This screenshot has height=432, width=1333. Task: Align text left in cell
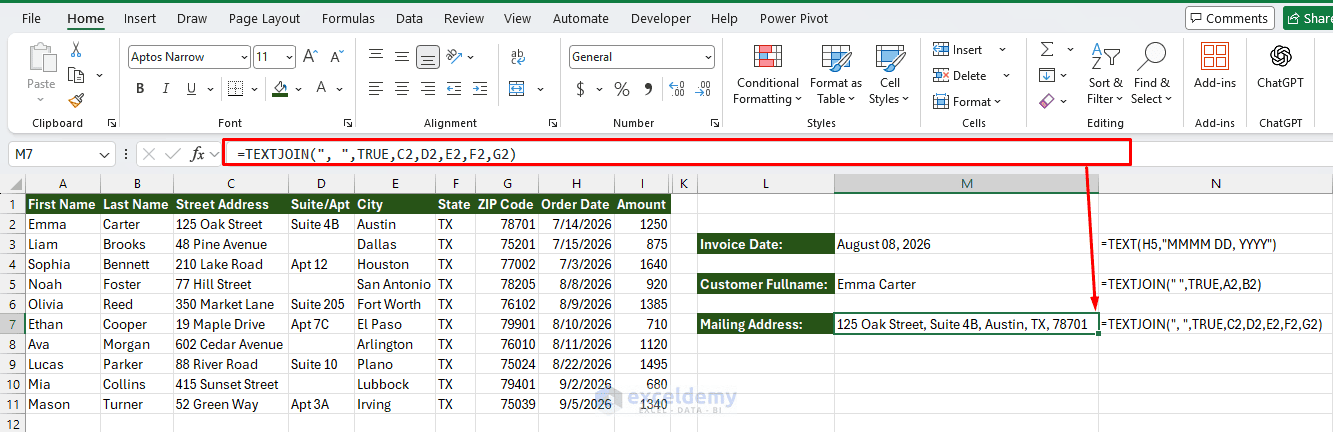click(x=376, y=89)
